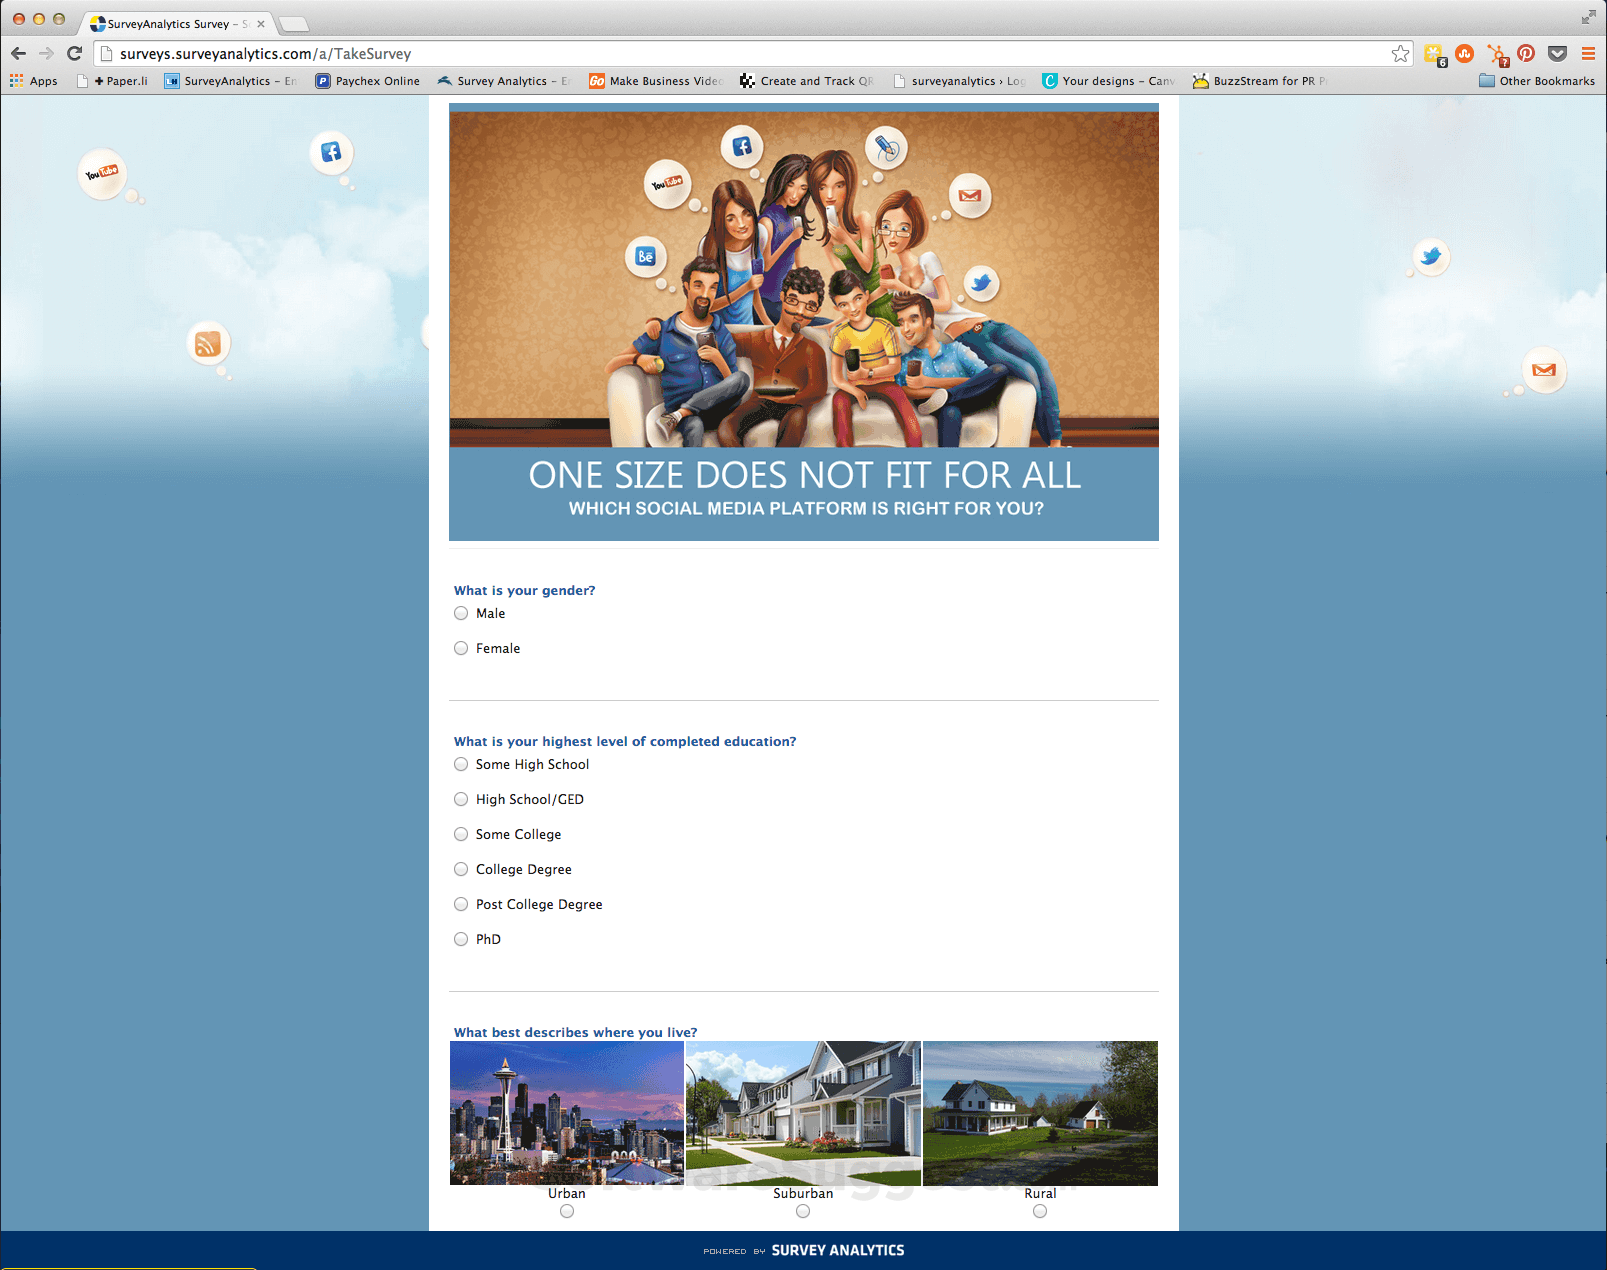Choose PhD as highest education
1607x1270 pixels.
point(461,939)
